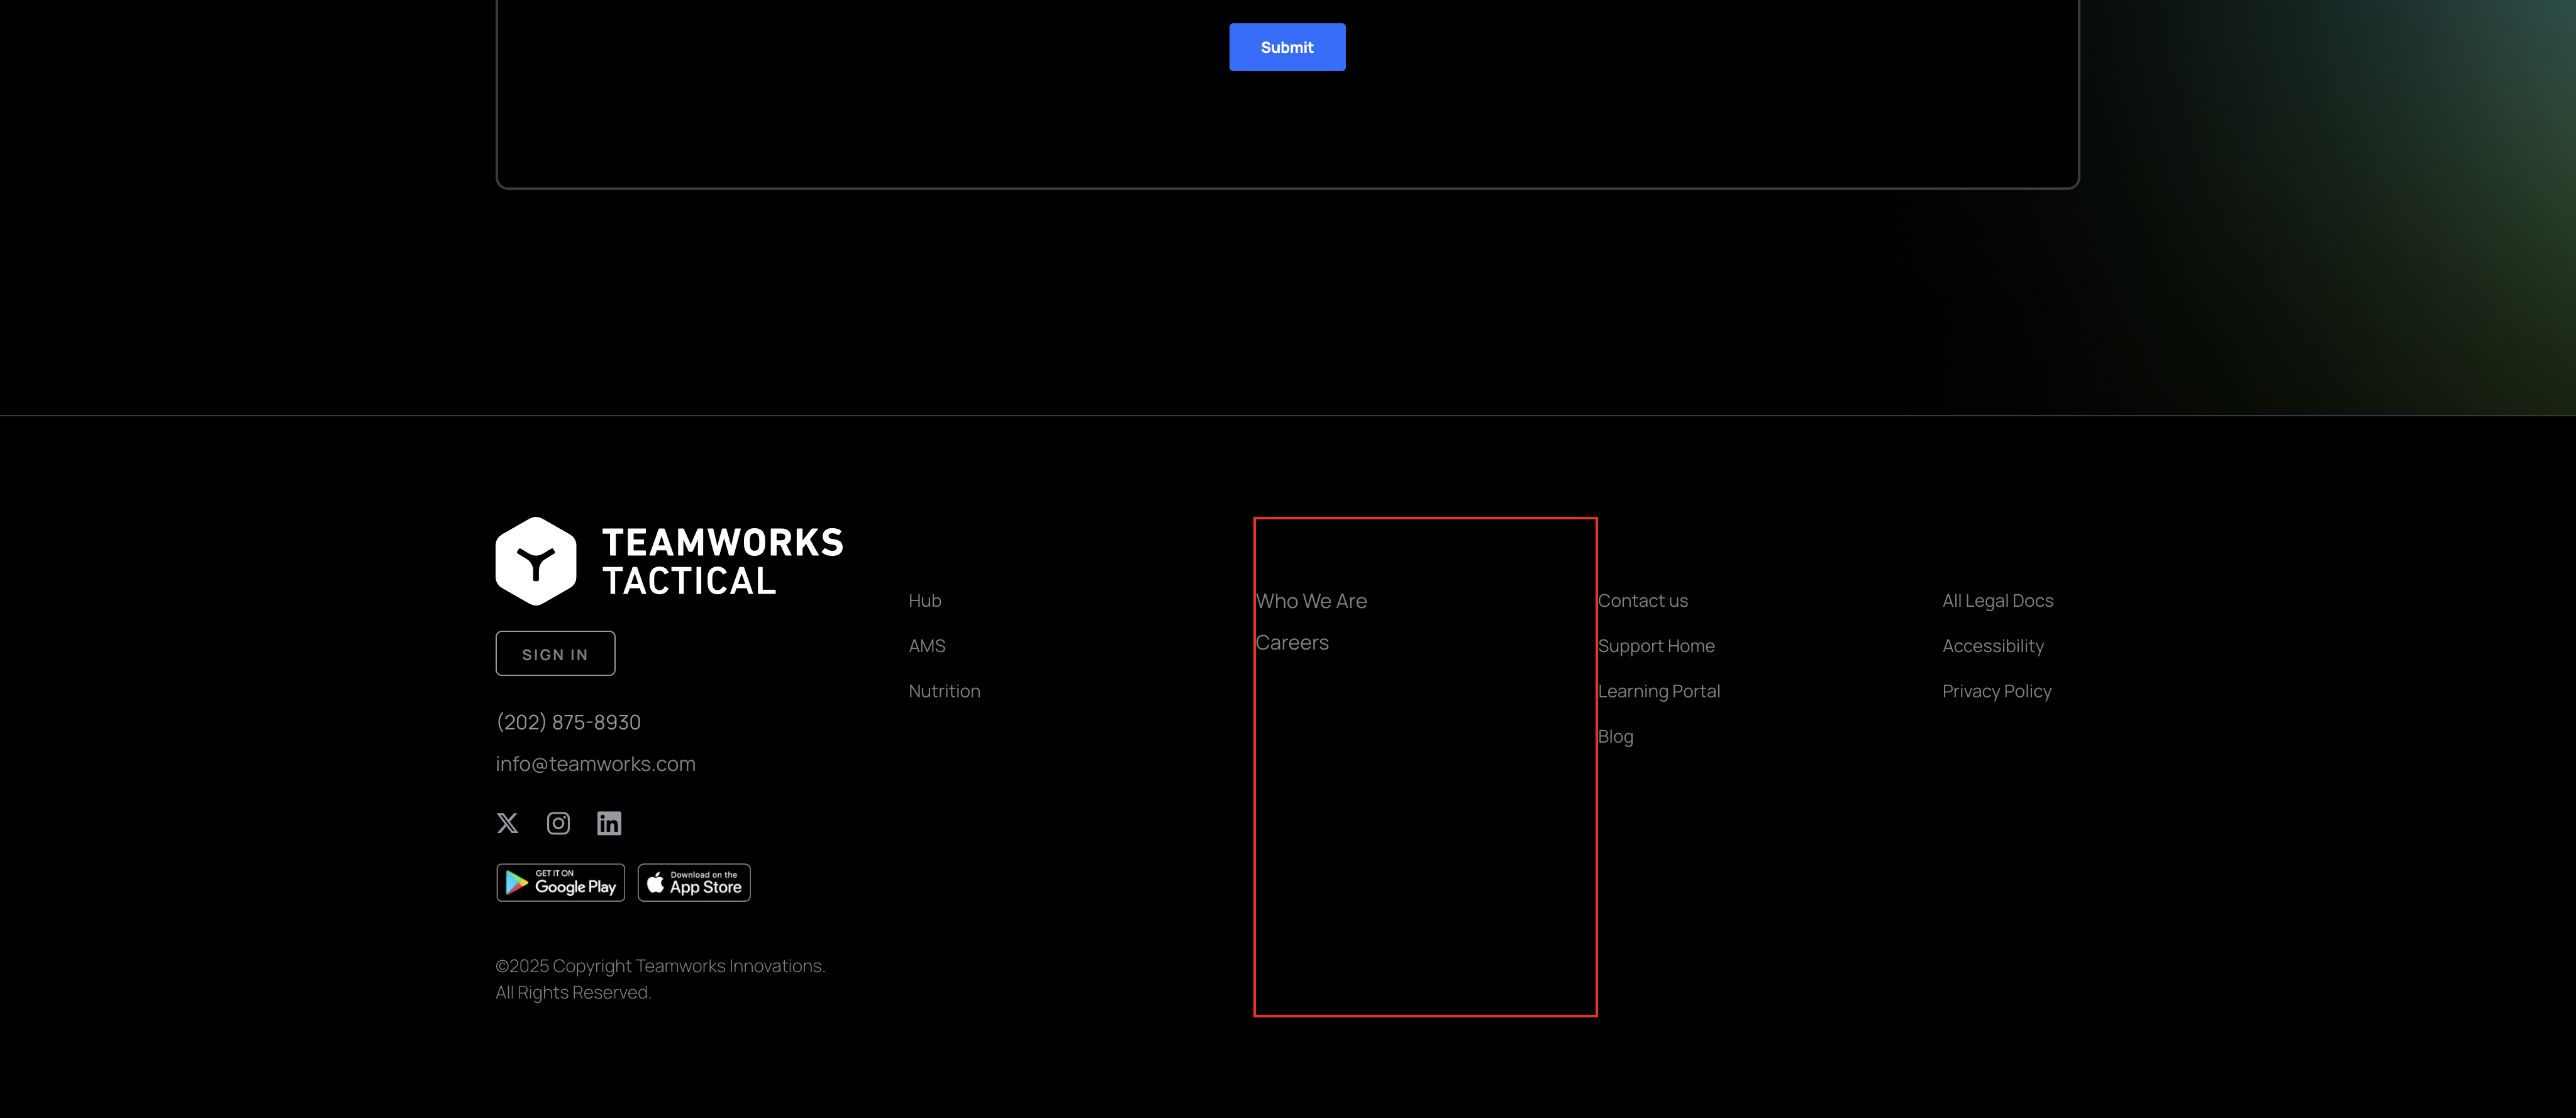This screenshot has height=1118, width=2576.
Task: Open the LinkedIn social icon
Action: [609, 823]
